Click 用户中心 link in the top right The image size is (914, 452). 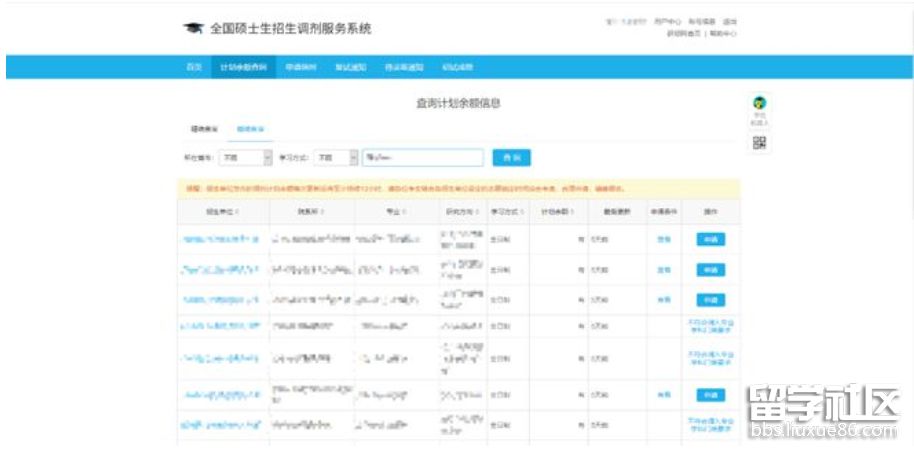(x=668, y=21)
